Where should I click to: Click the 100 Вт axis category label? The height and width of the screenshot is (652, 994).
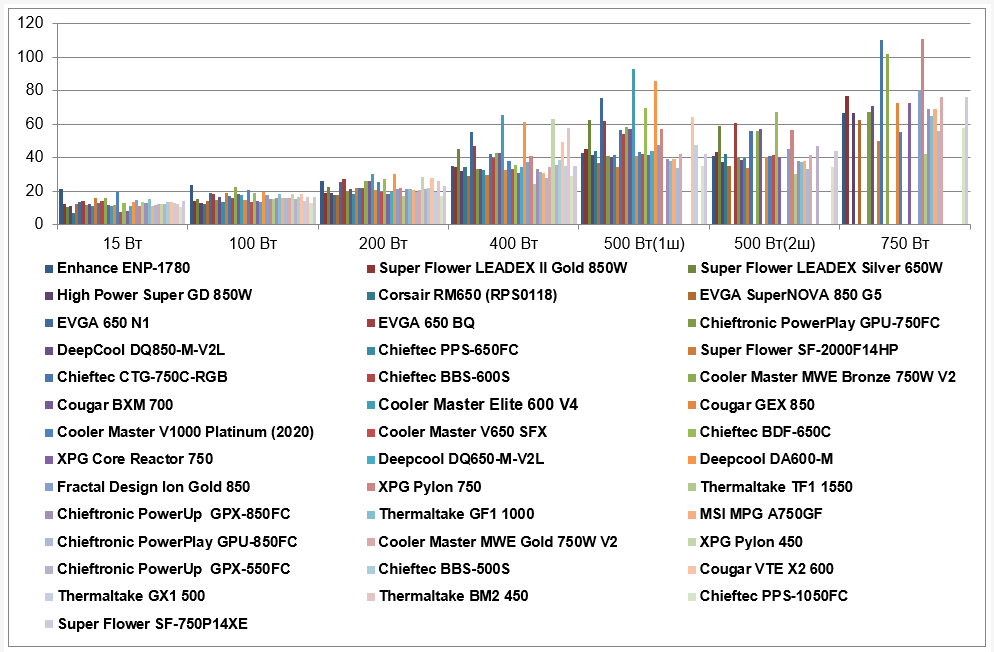(253, 243)
